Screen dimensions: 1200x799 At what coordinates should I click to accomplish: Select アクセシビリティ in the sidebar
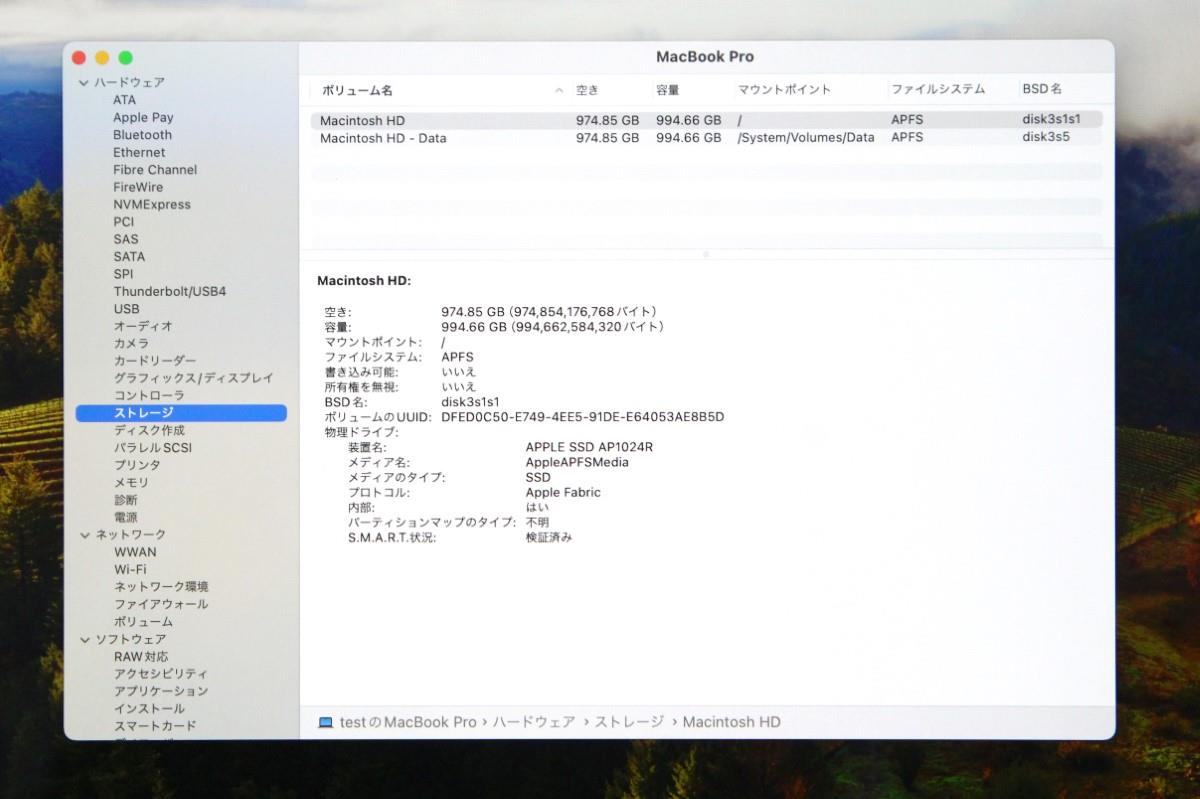click(161, 674)
